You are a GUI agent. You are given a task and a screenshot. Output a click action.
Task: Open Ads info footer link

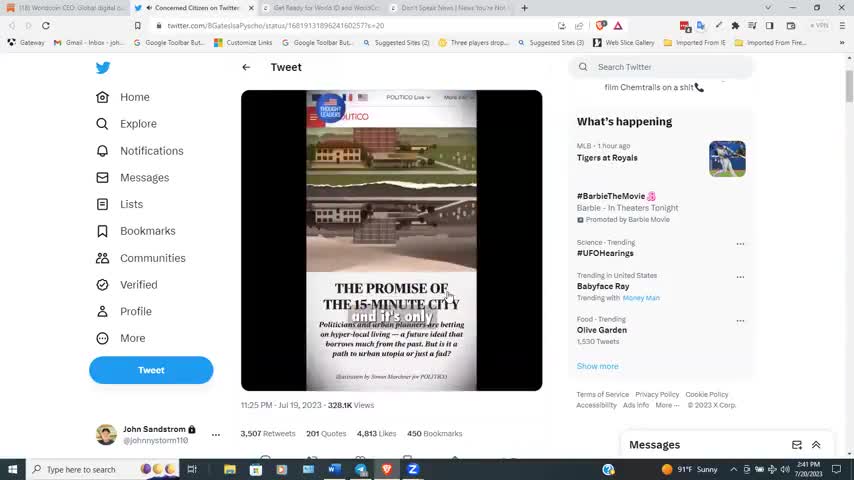[636, 405]
